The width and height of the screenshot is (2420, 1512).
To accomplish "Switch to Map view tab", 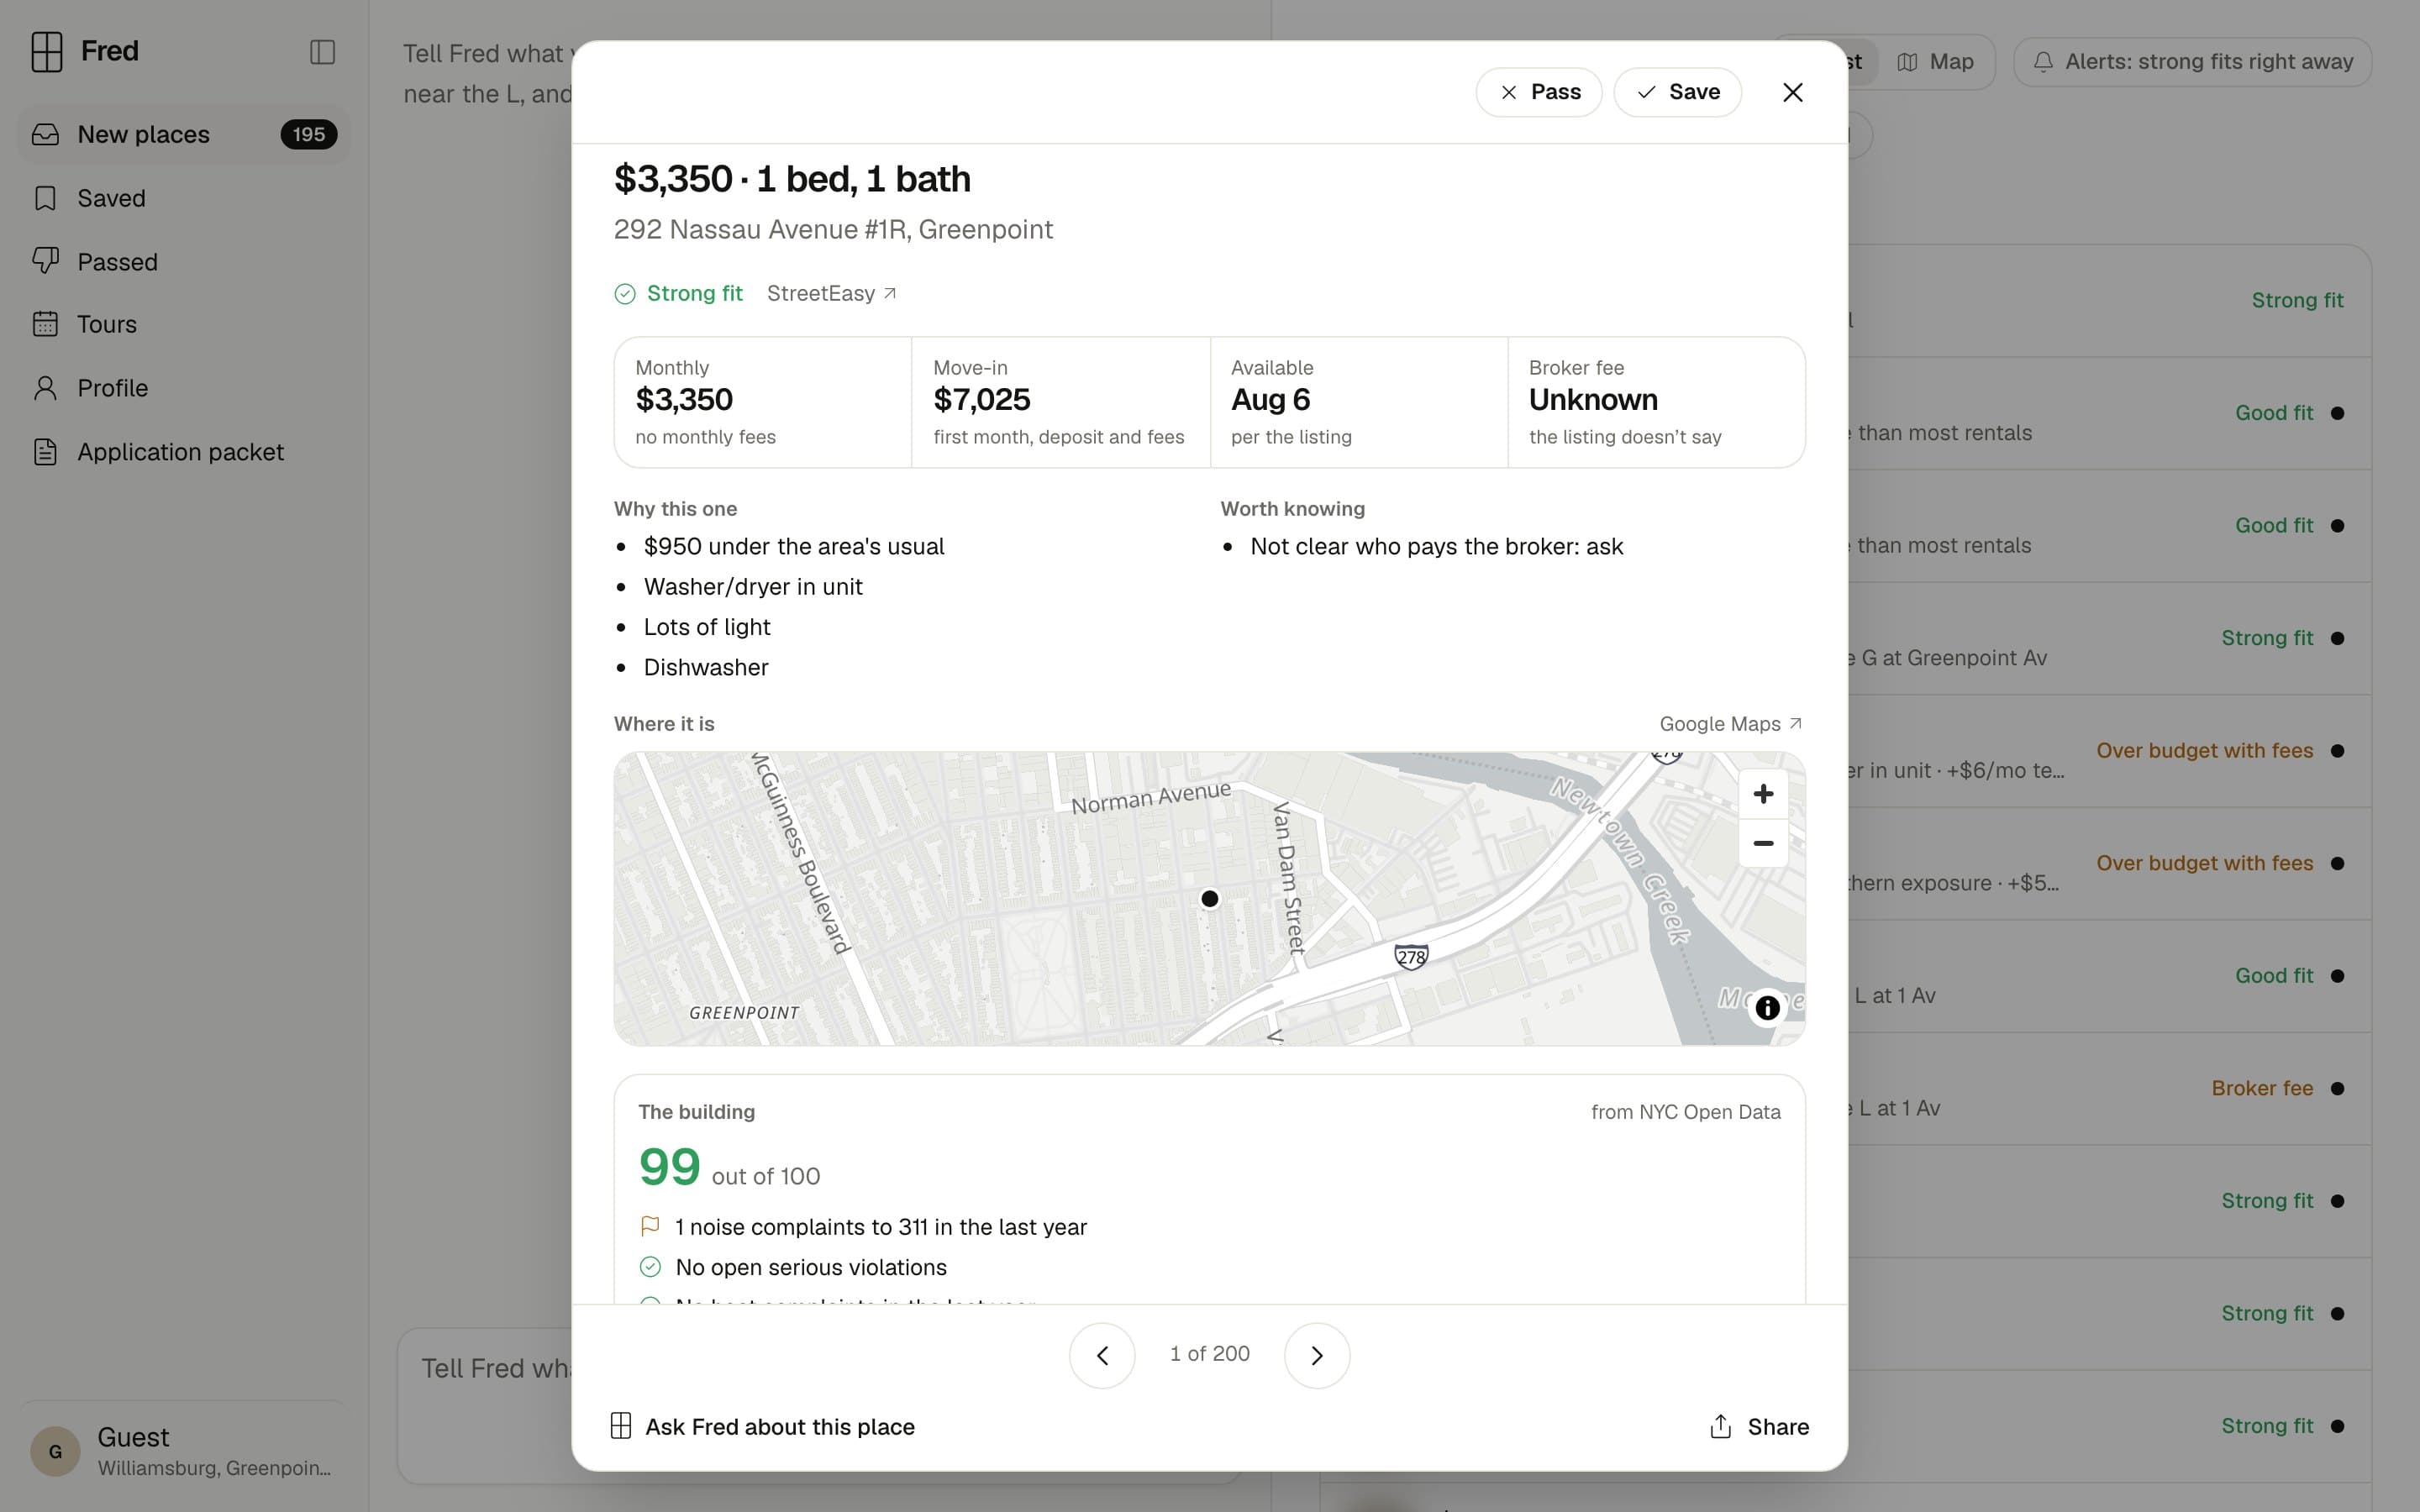I will (x=1935, y=62).
